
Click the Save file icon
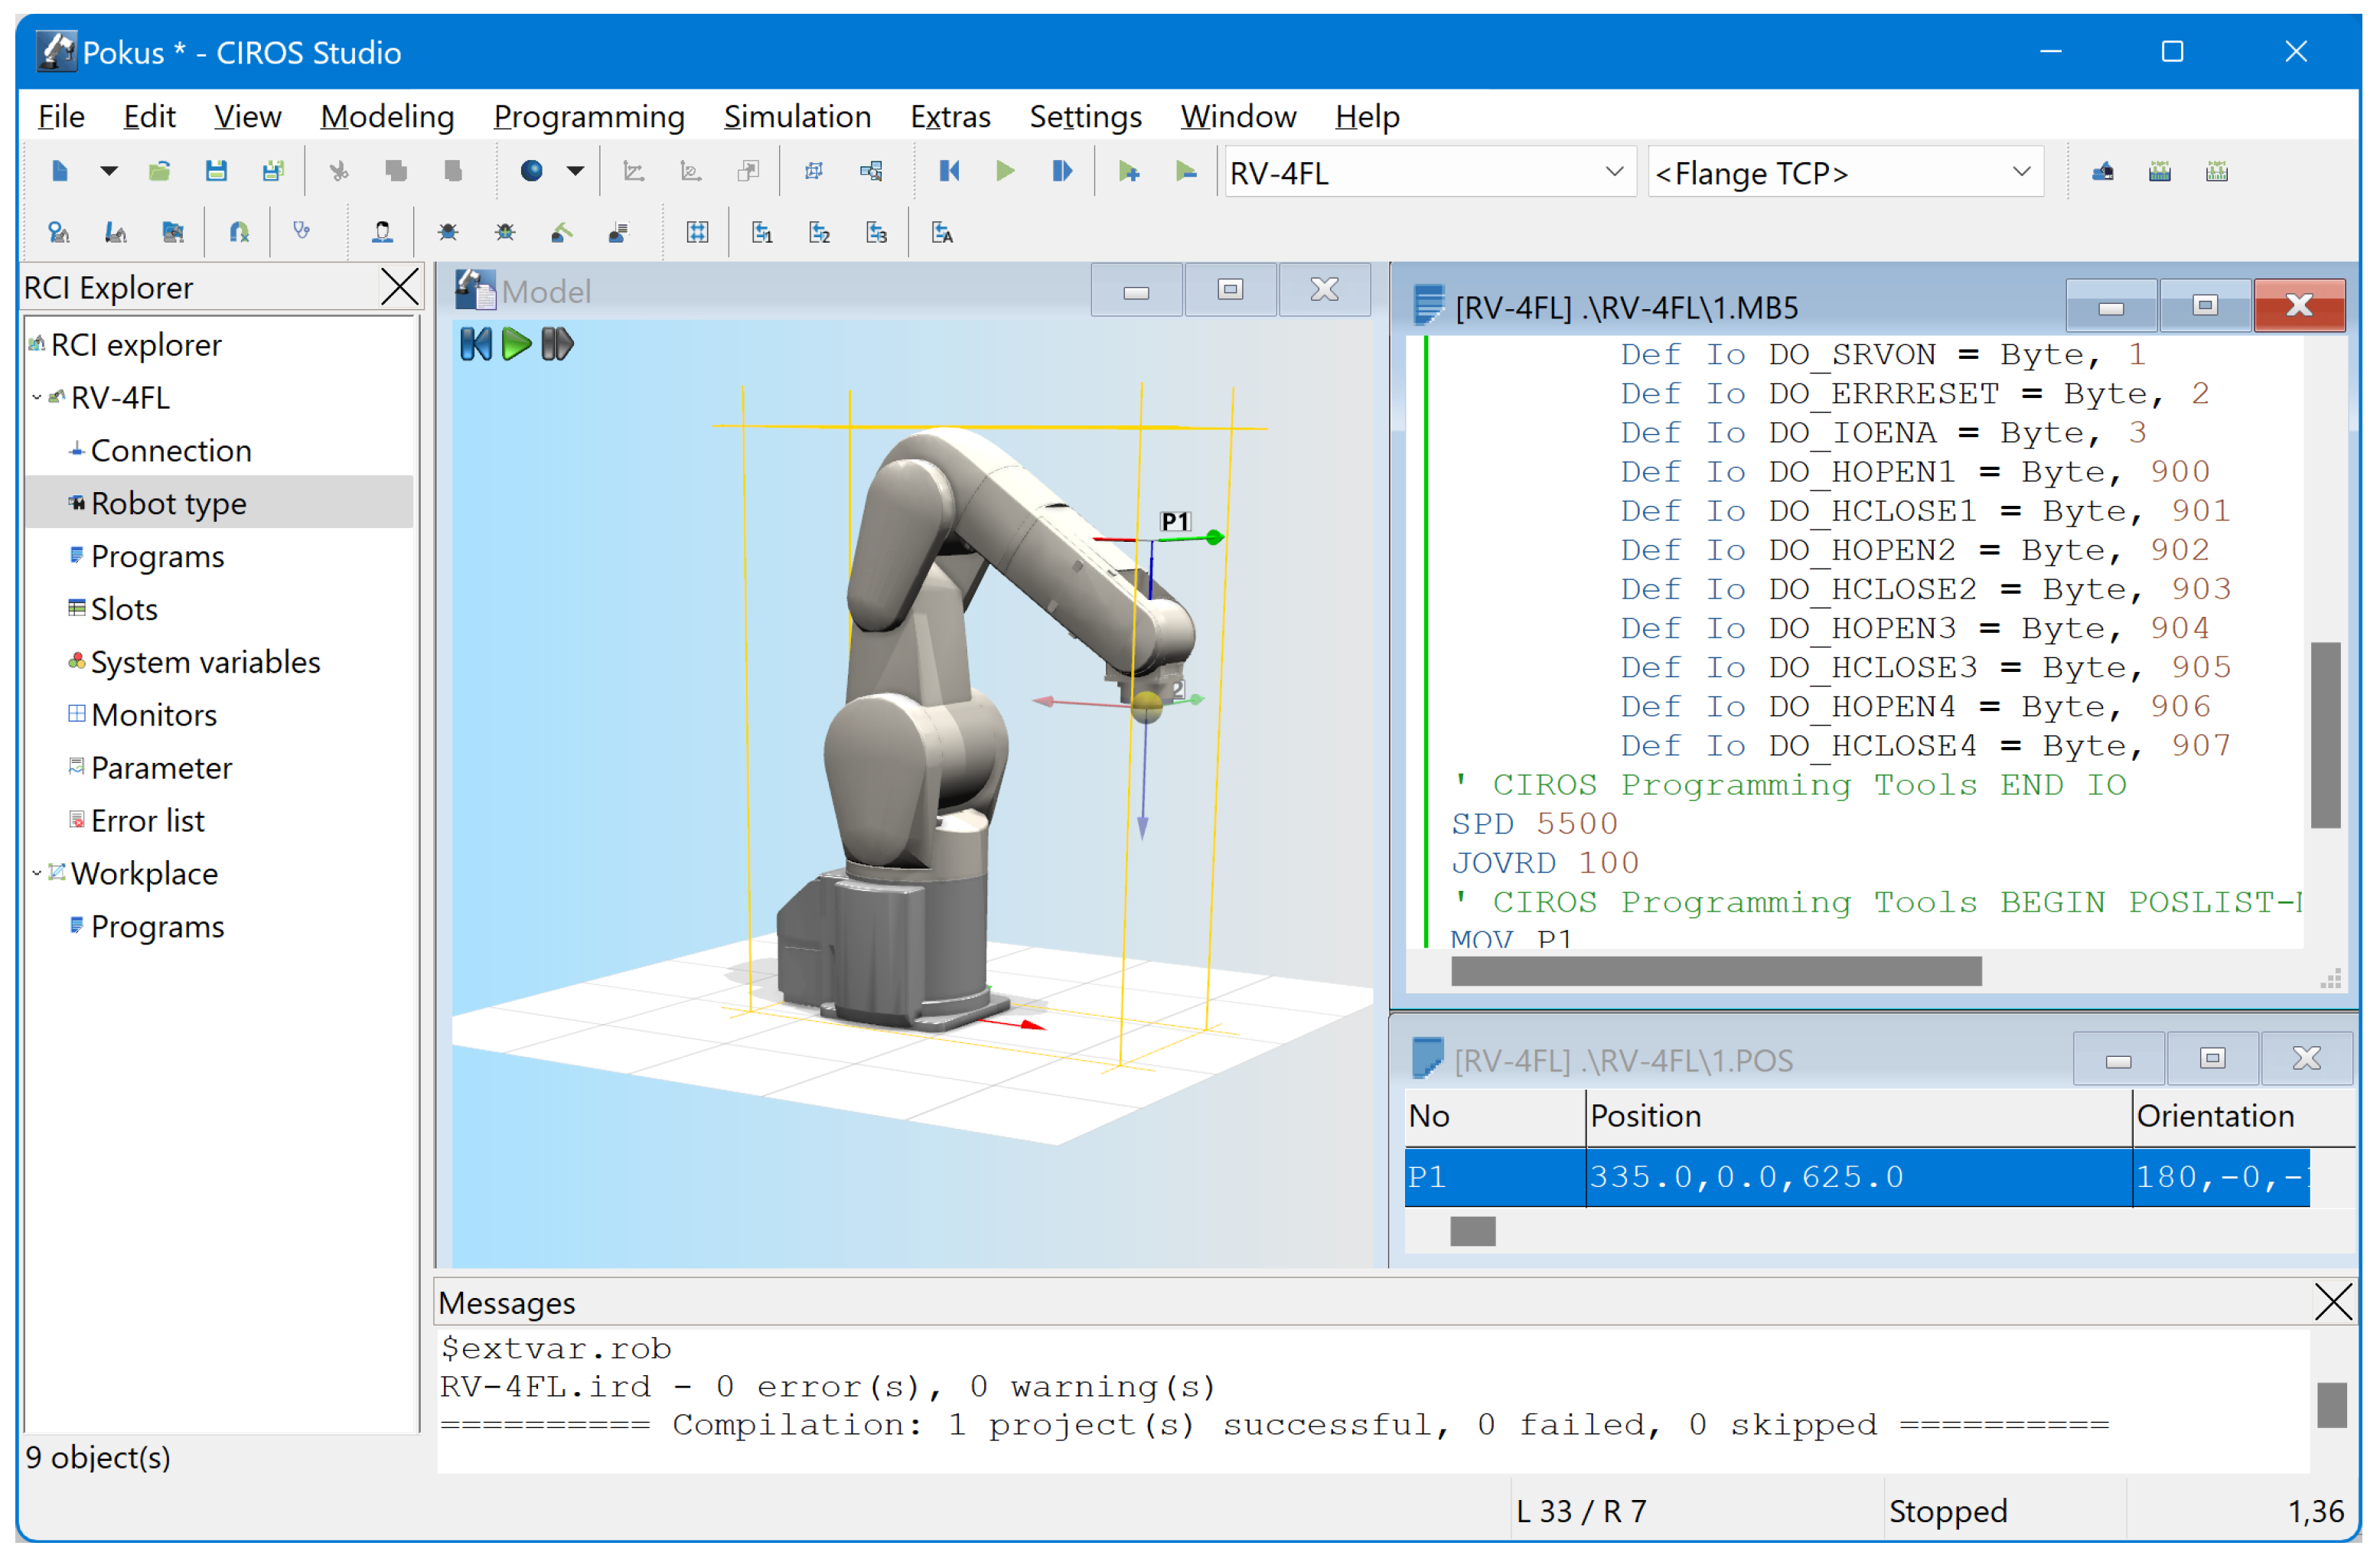(x=216, y=172)
